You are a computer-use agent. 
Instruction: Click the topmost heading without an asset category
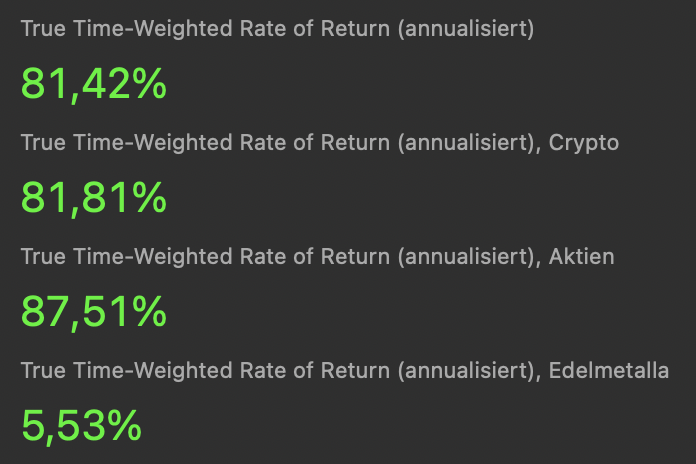coord(277,29)
